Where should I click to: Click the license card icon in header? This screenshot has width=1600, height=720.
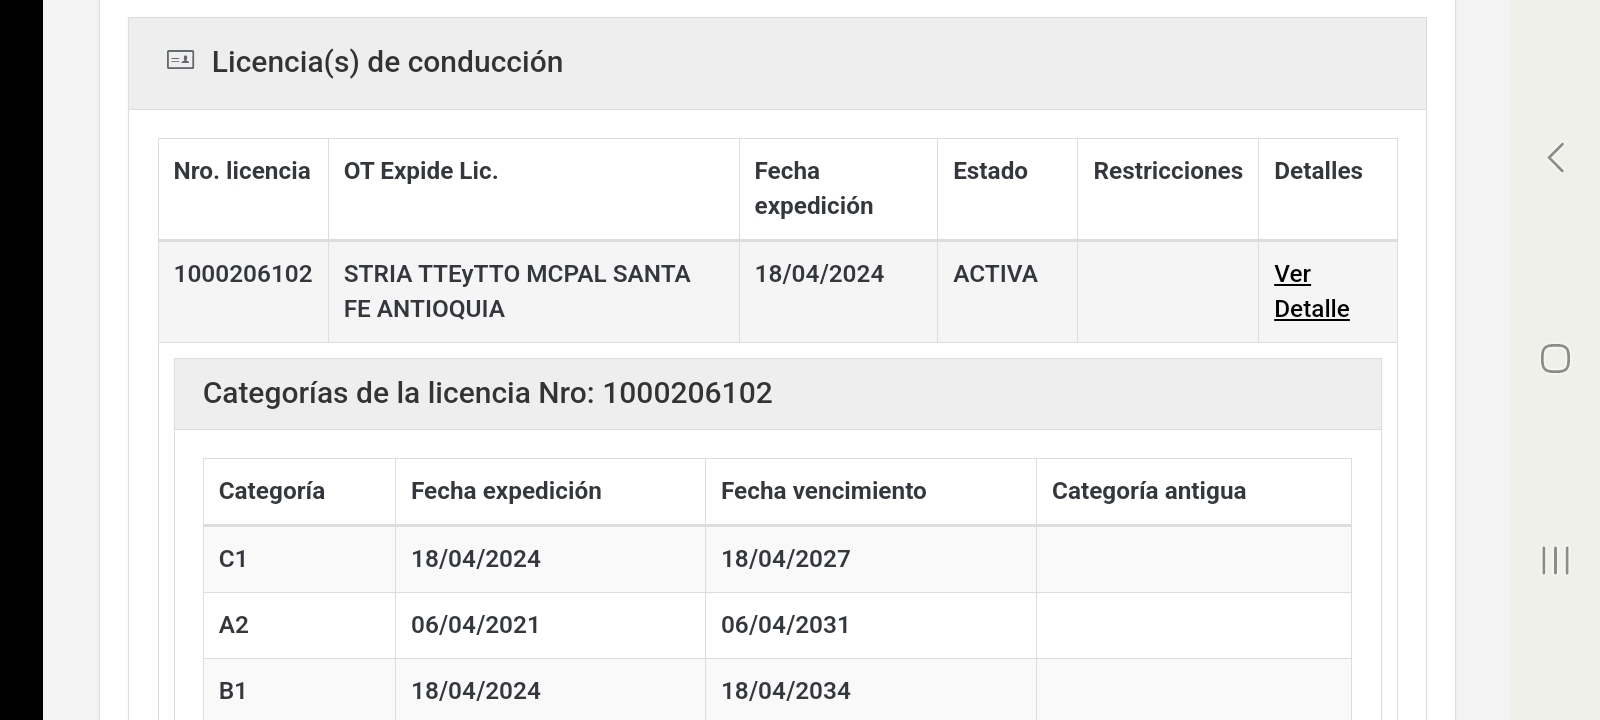pyautogui.click(x=180, y=61)
